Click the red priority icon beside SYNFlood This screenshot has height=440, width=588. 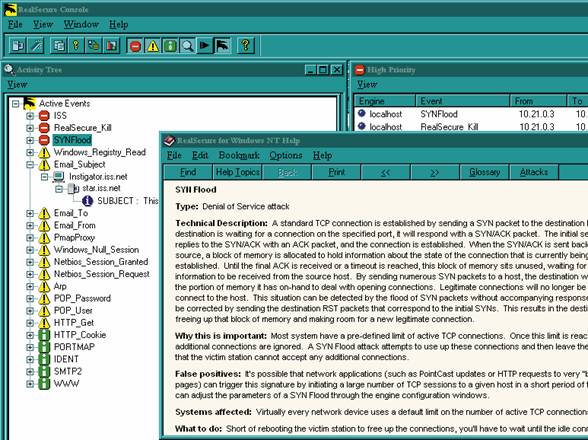click(44, 140)
